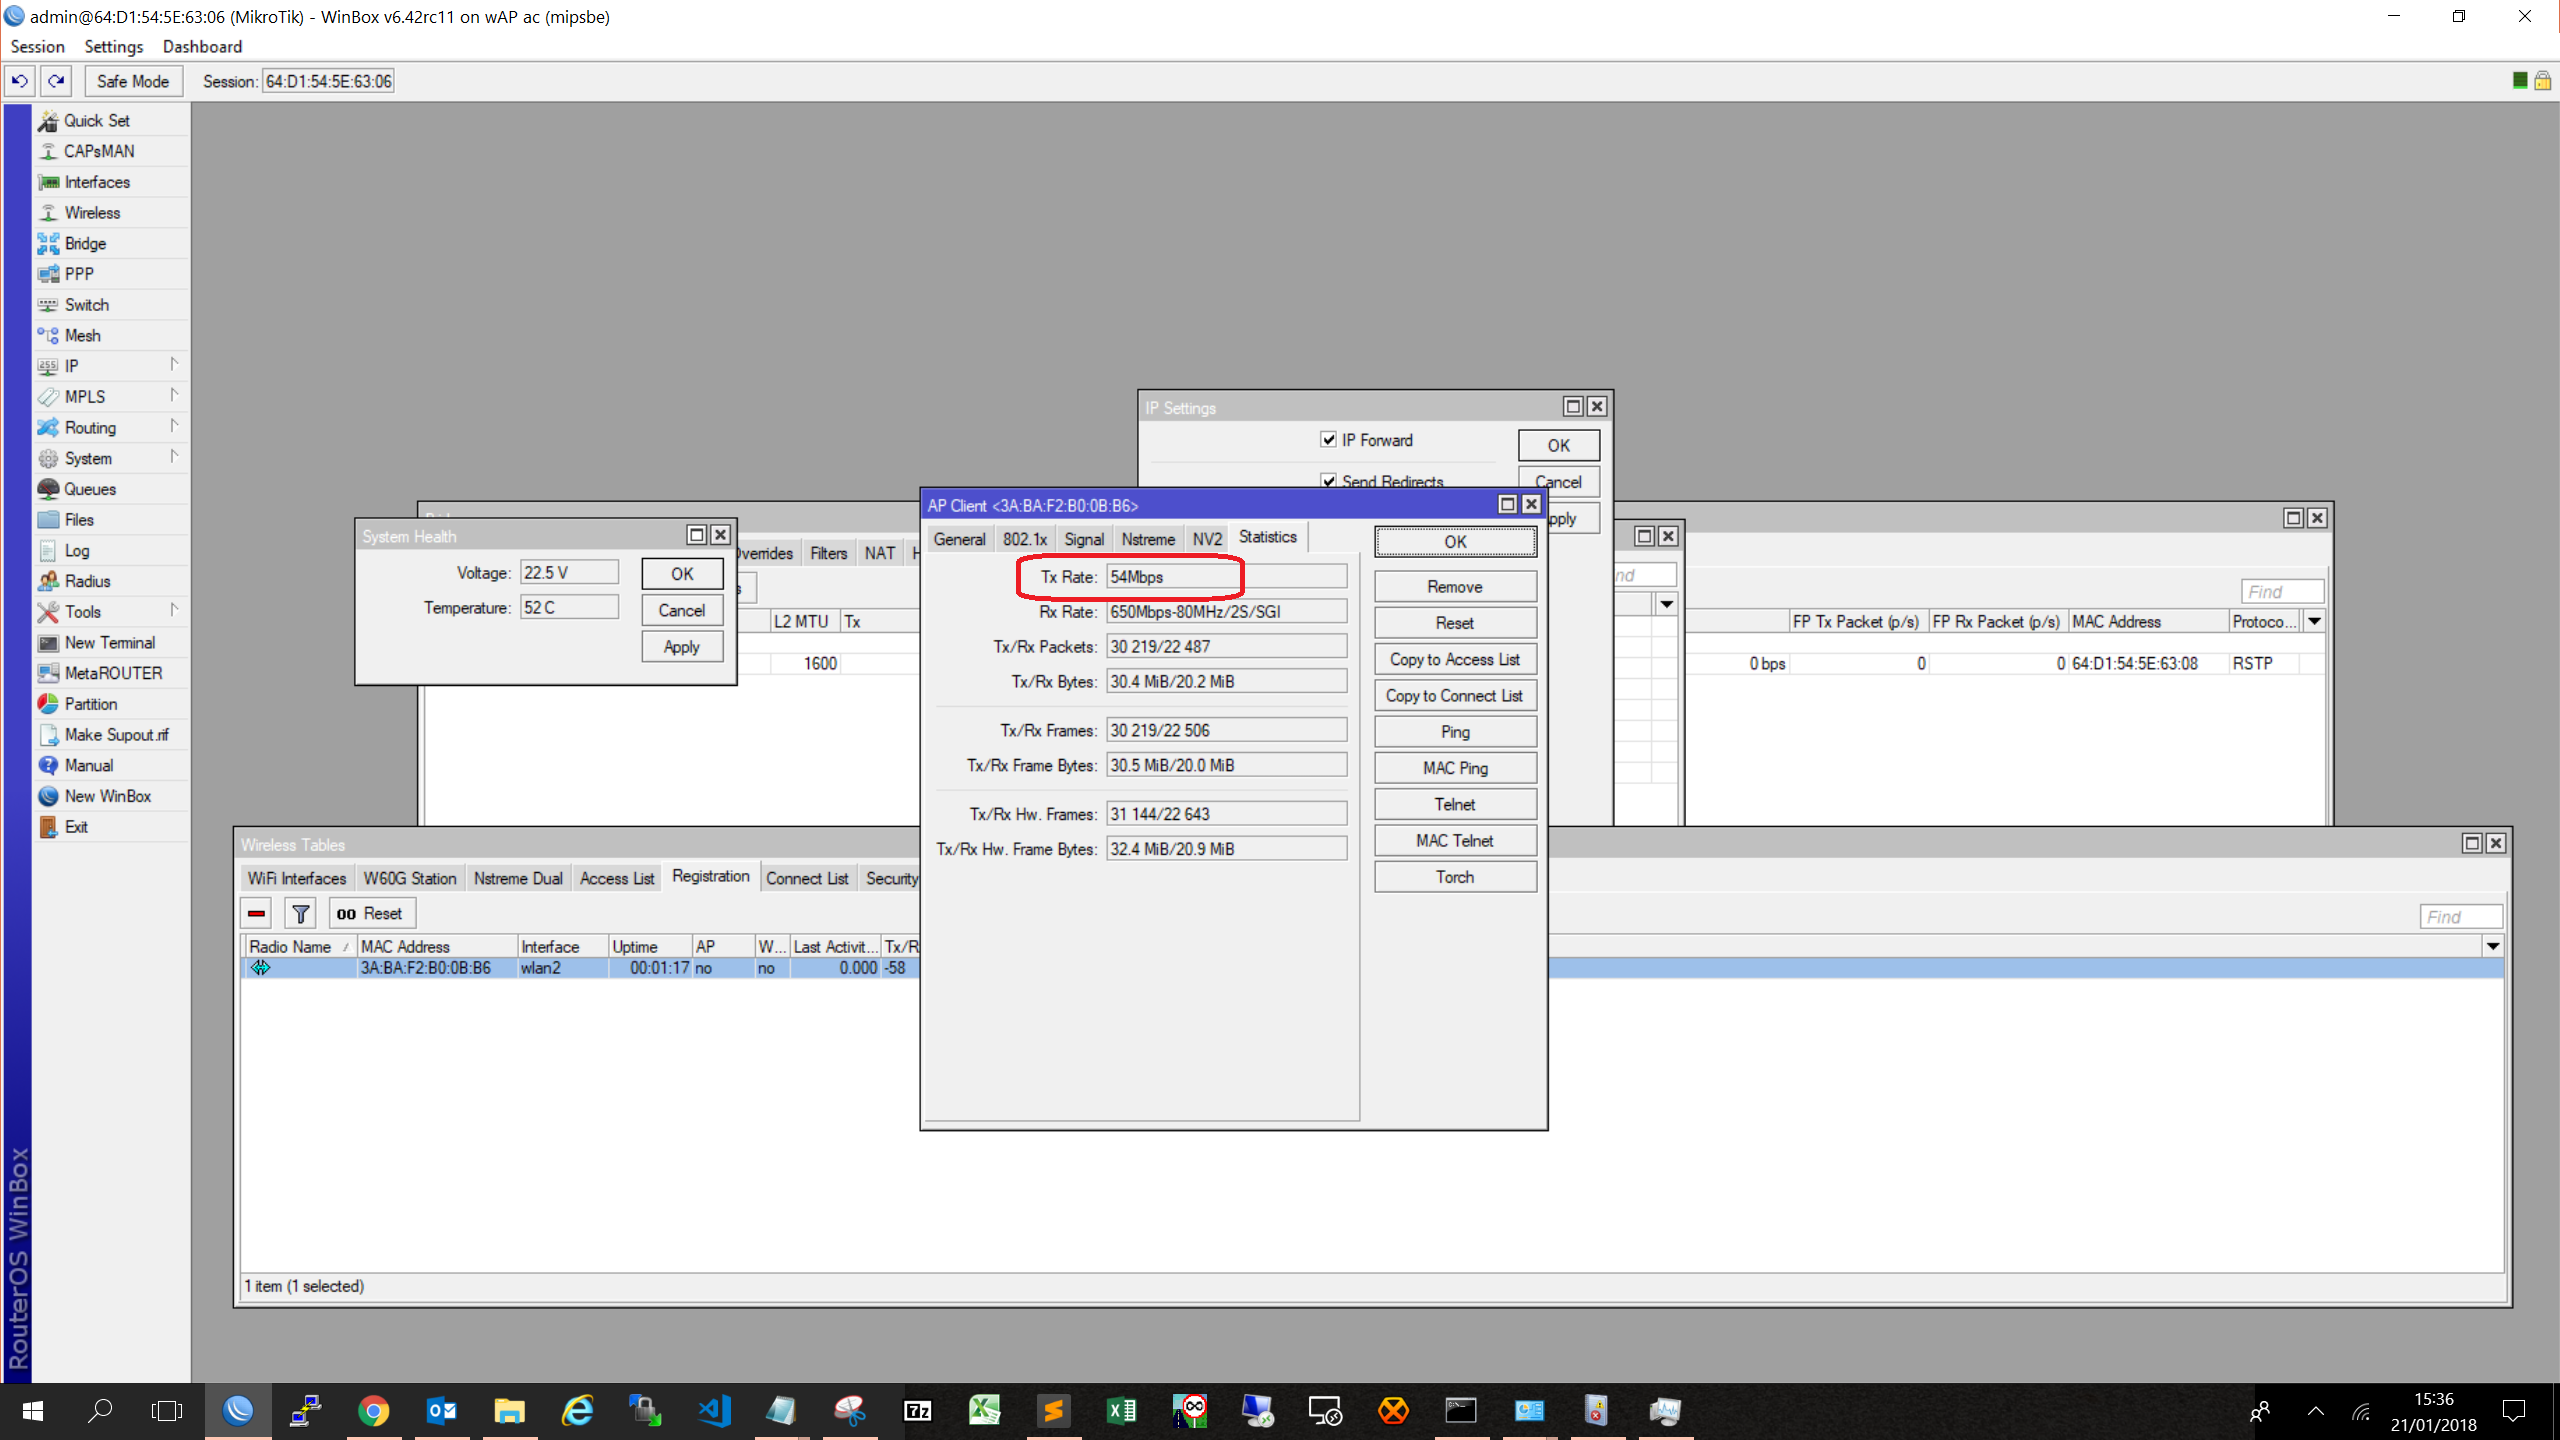Toggle the Safe Mode button
2560x1440 pixels.
pos(133,81)
